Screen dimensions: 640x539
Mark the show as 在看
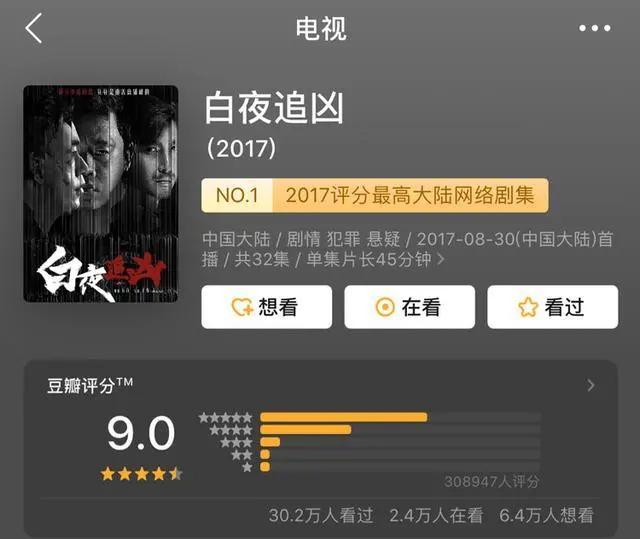(x=409, y=307)
